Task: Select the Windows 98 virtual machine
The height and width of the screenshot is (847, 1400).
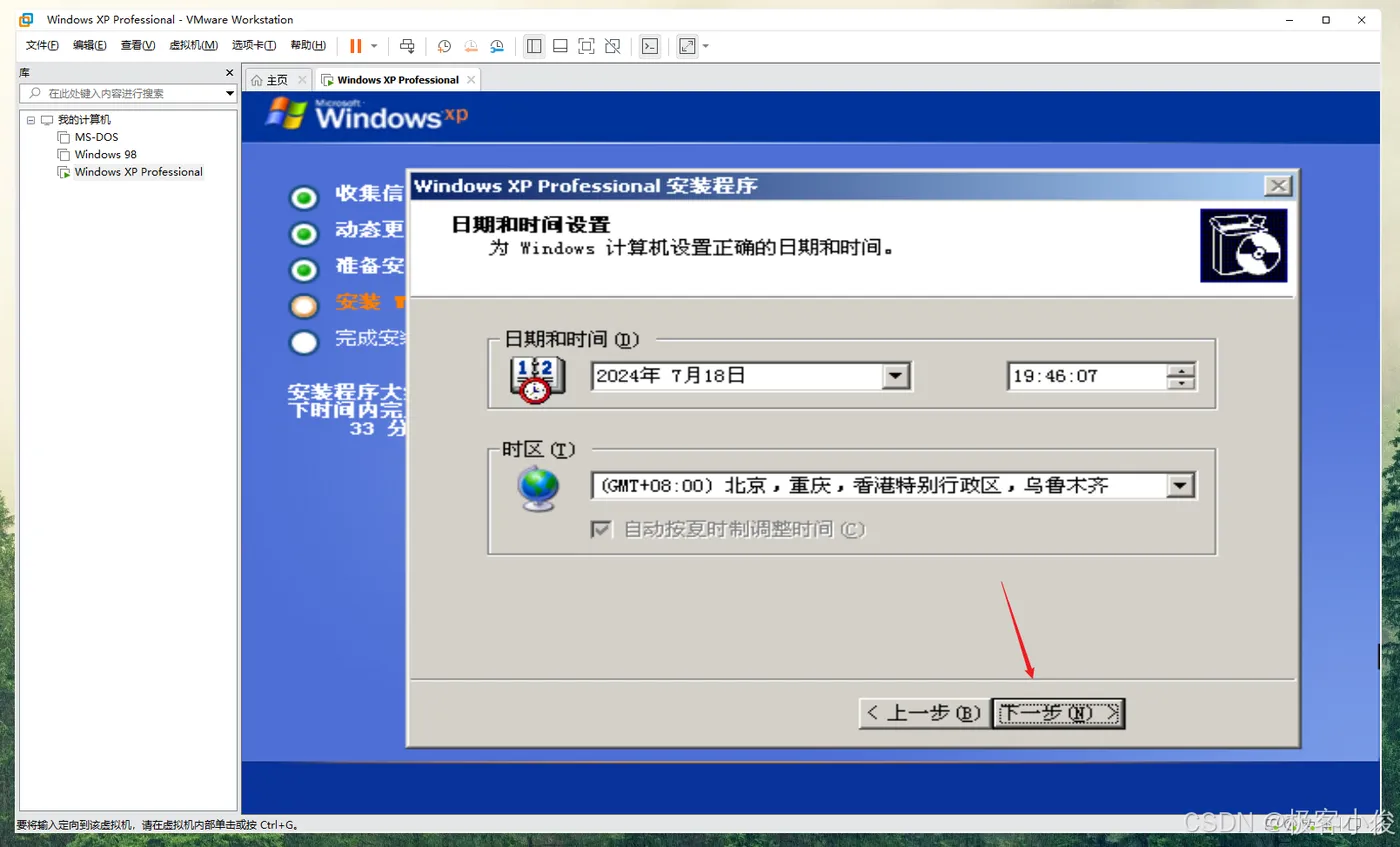Action: point(105,154)
